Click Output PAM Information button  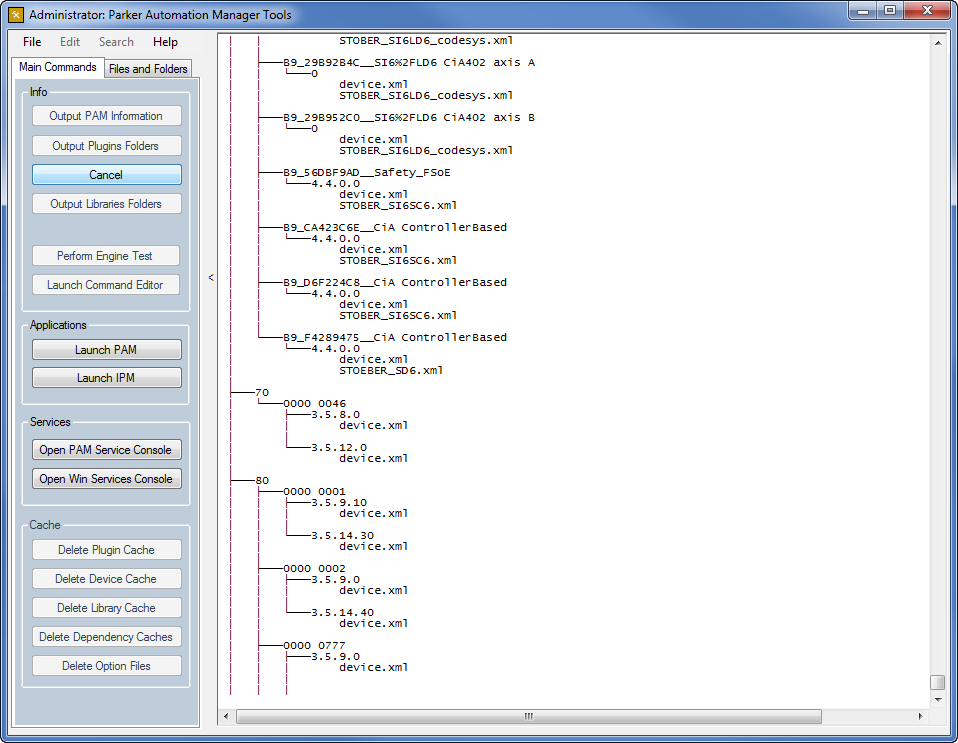point(106,116)
